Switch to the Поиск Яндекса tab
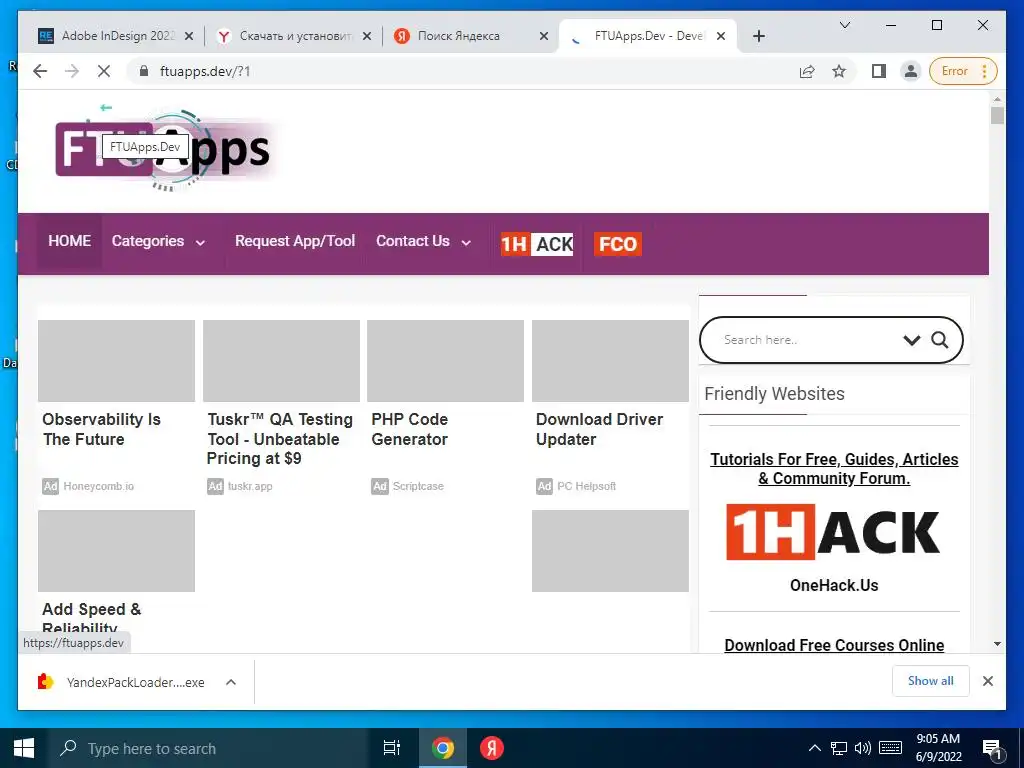The height and width of the screenshot is (768, 1024). (472, 36)
